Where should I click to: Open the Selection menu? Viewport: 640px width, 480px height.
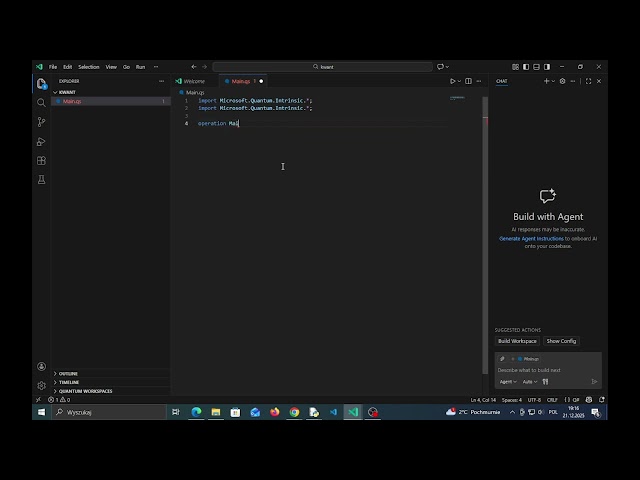89,67
